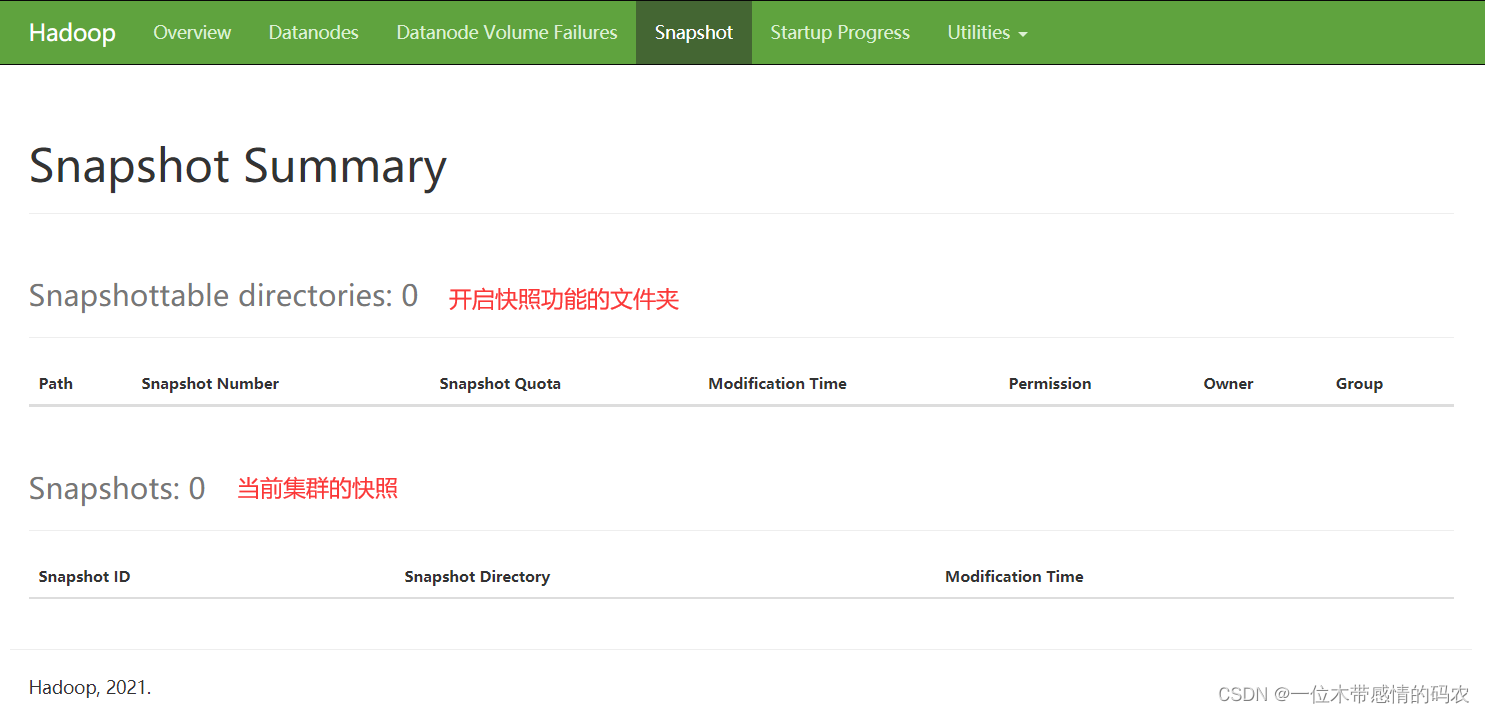Switch to Startup Progress tab
Image resolution: width=1485 pixels, height=713 pixels.
(x=840, y=33)
